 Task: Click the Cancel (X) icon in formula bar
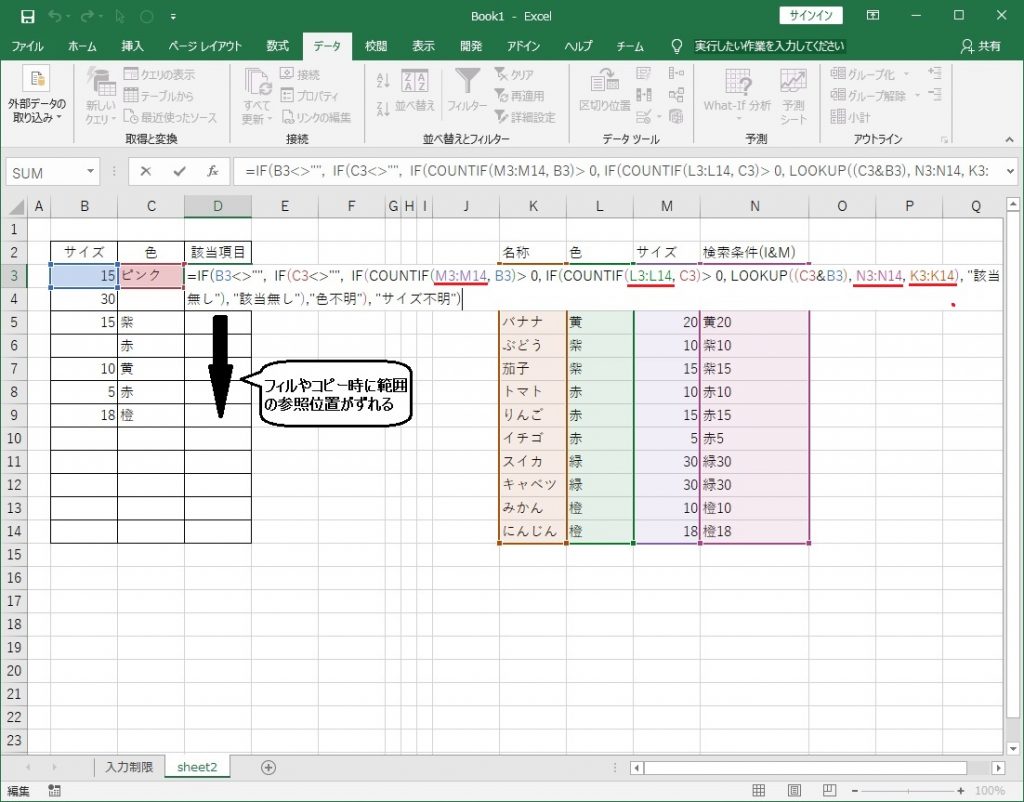coord(146,172)
